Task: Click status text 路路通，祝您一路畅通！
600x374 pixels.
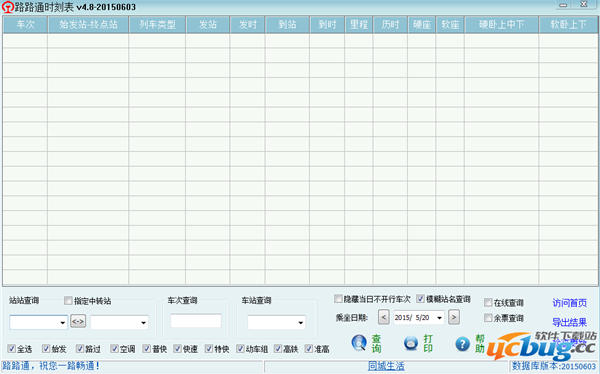Action: pos(51,366)
